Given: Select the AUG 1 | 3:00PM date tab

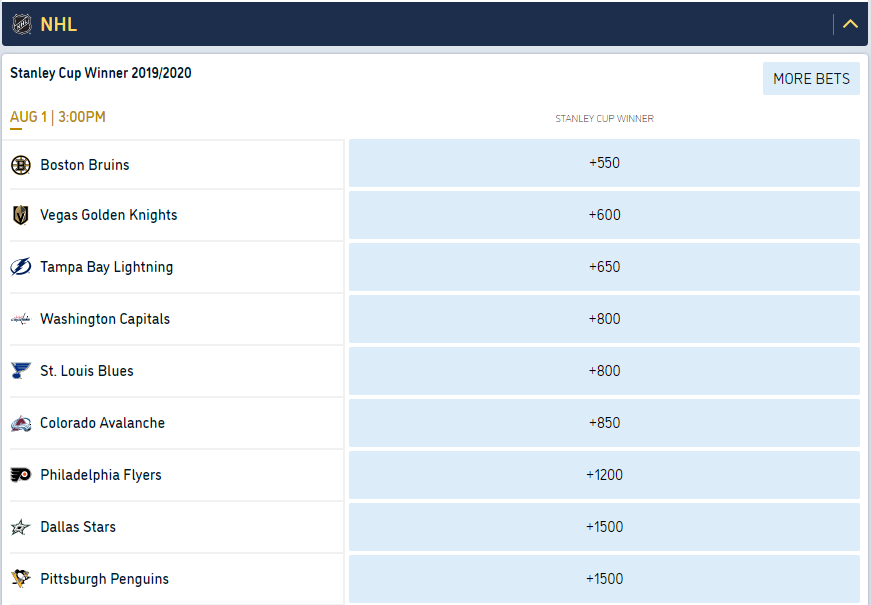Looking at the screenshot, I should tap(58, 117).
